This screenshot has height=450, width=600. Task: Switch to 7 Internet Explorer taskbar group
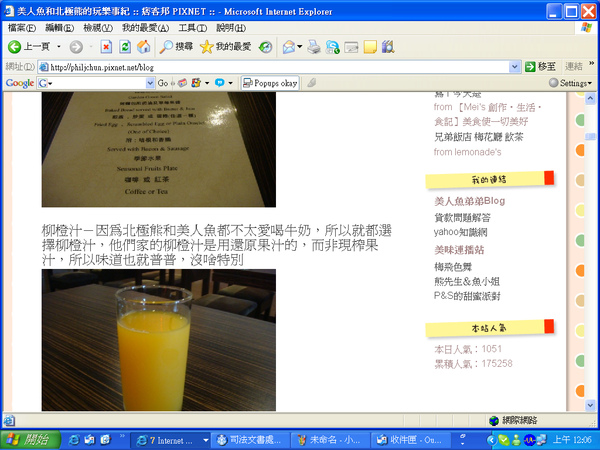[170, 440]
